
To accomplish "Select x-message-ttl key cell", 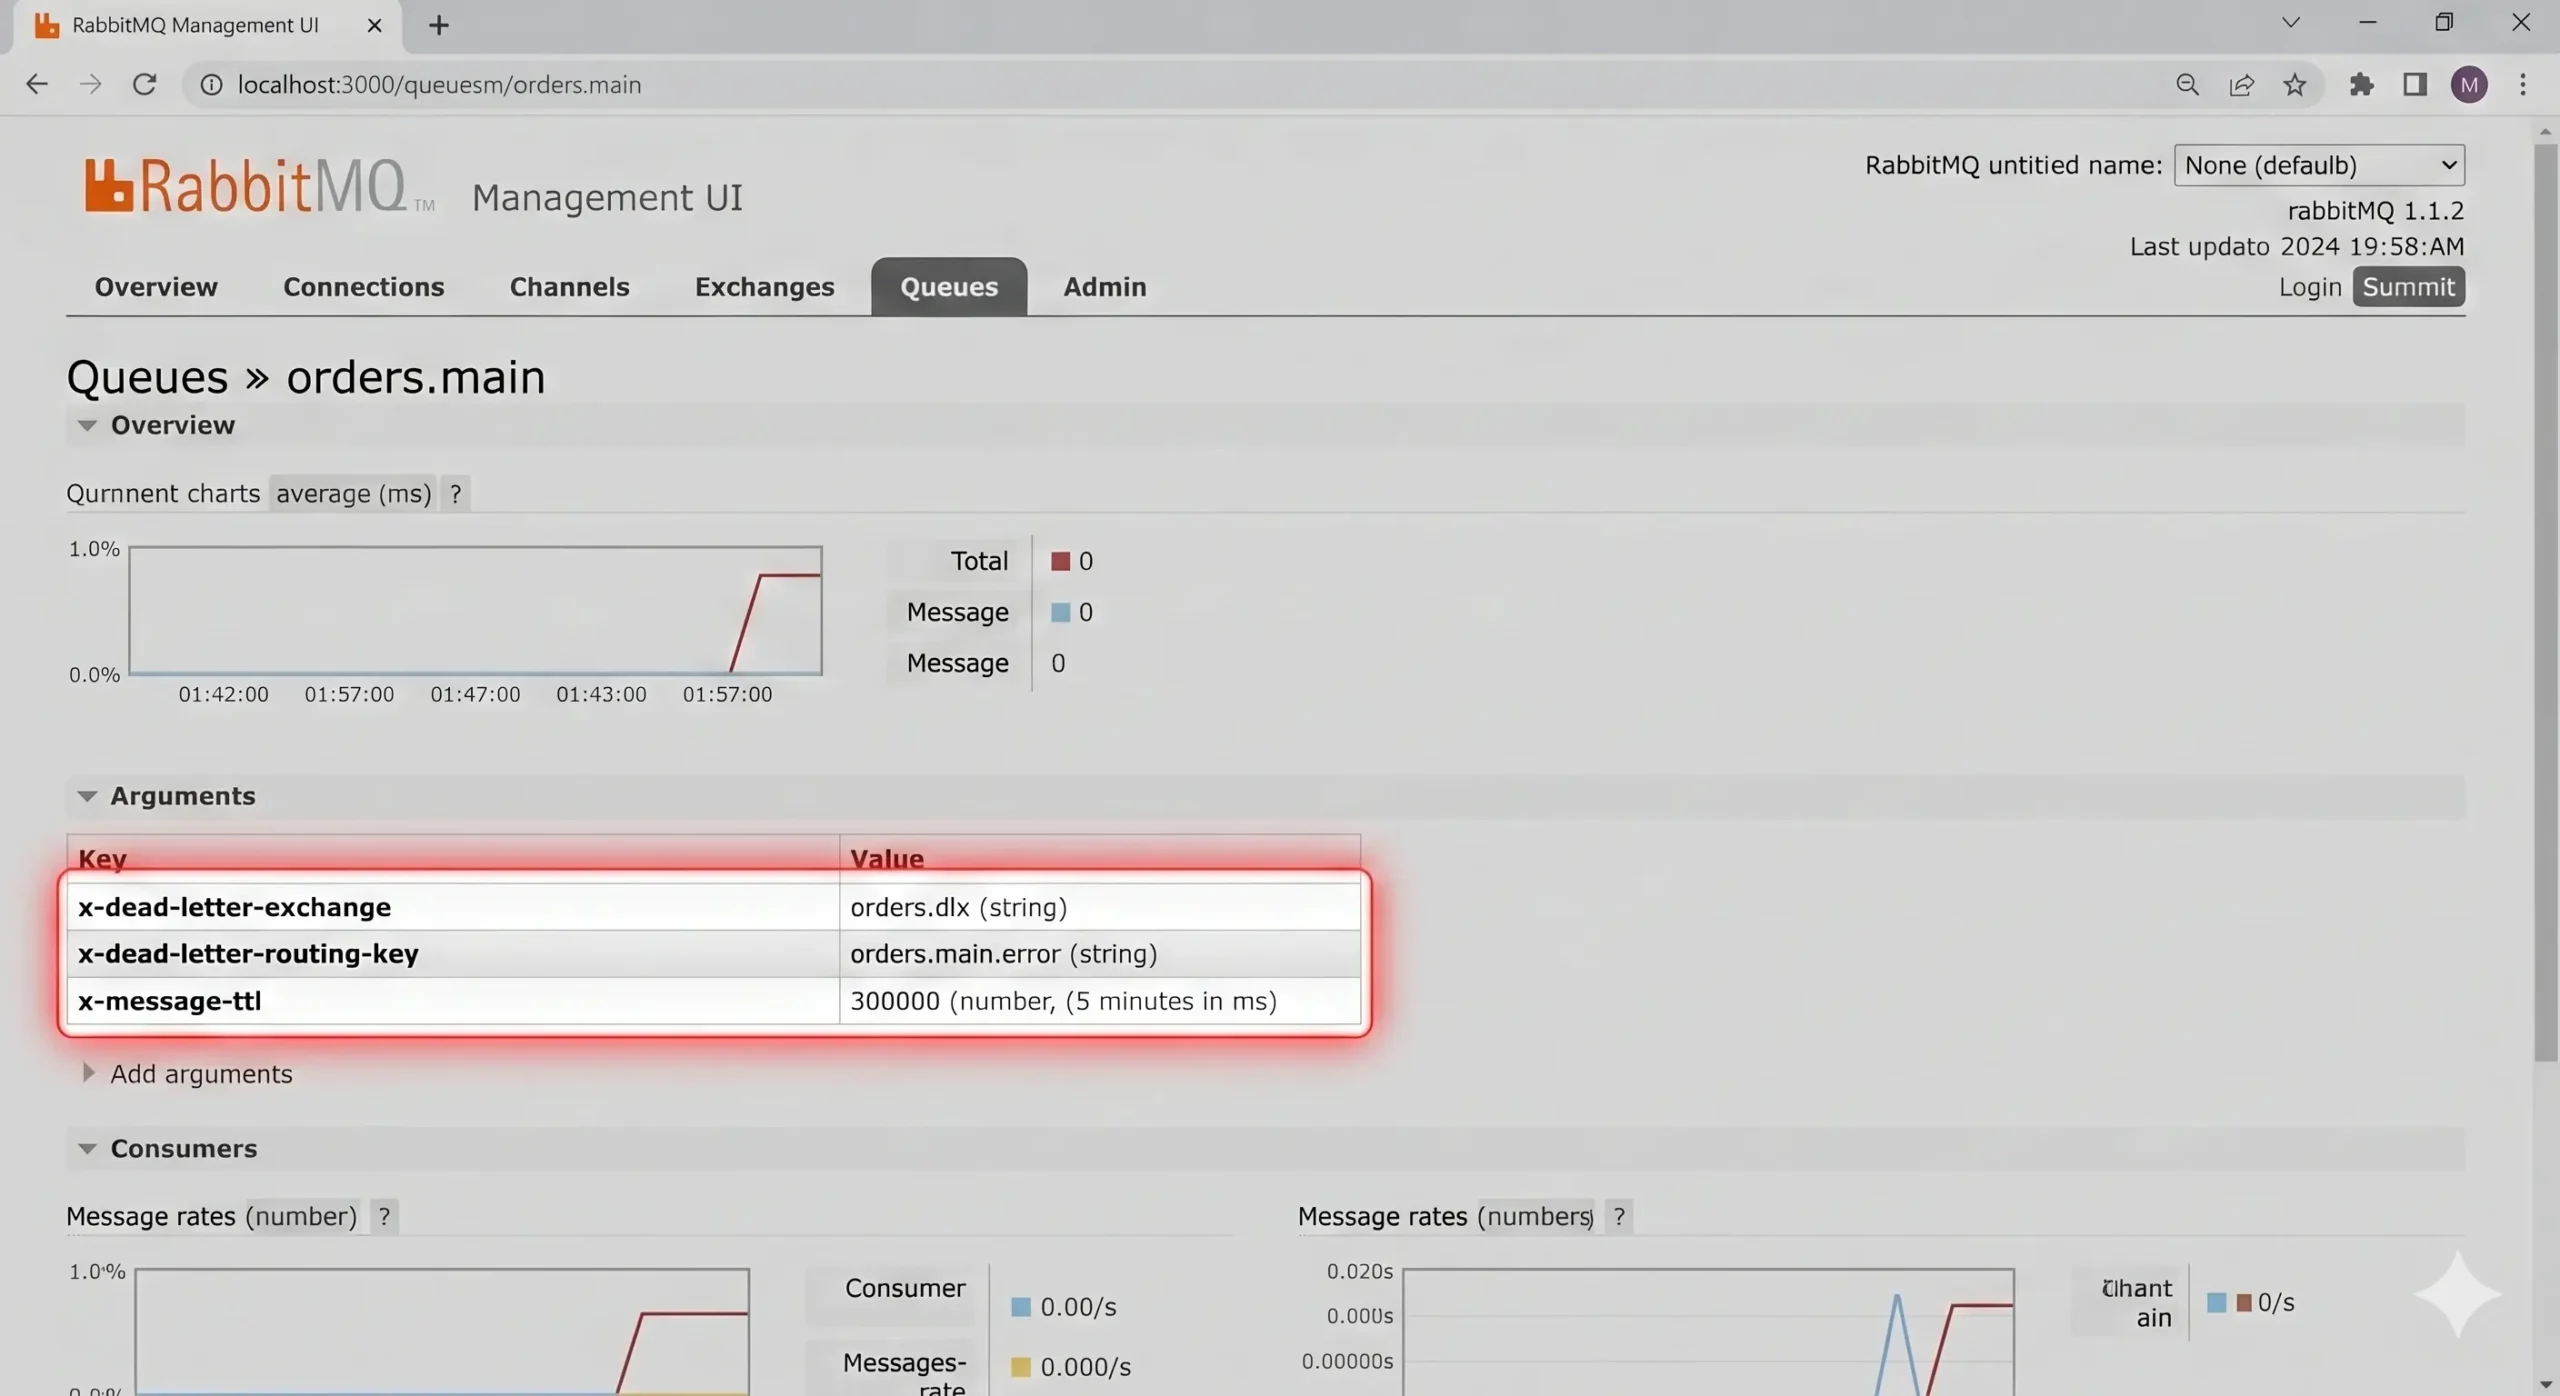I will (x=453, y=1001).
